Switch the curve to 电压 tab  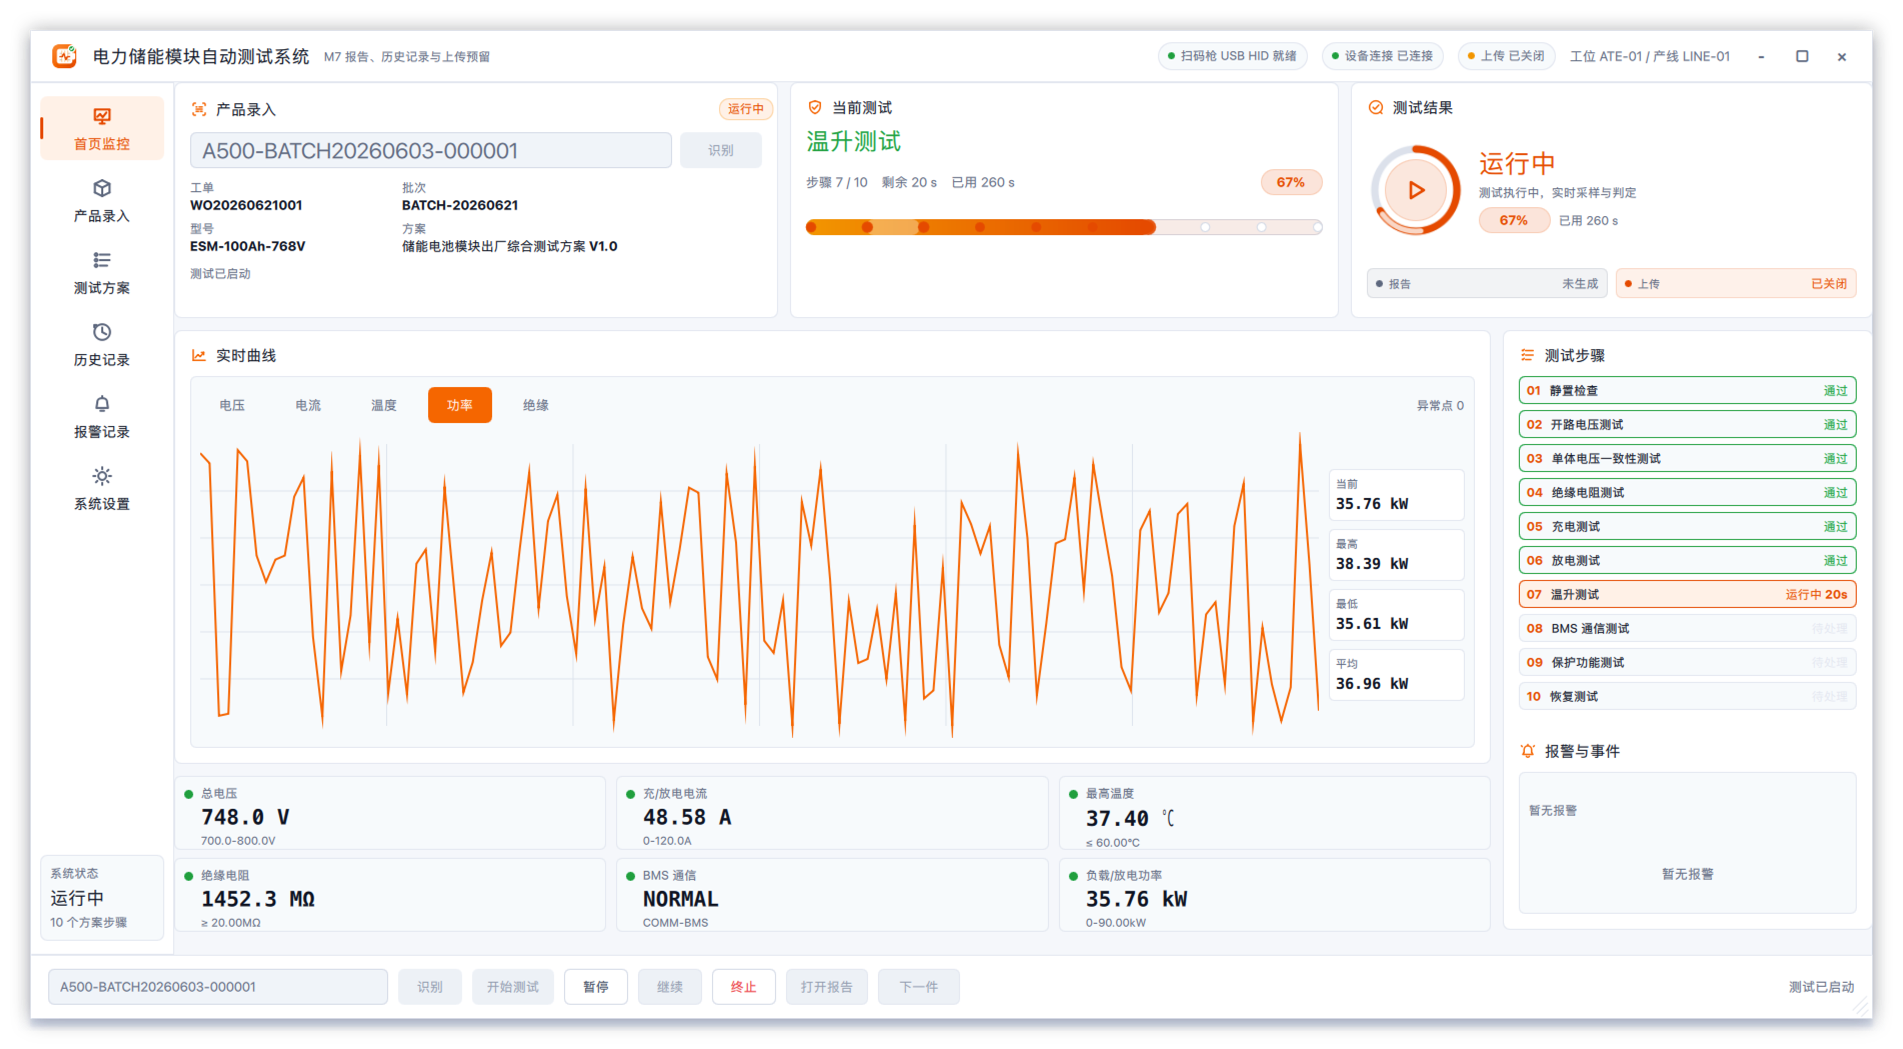click(232, 405)
